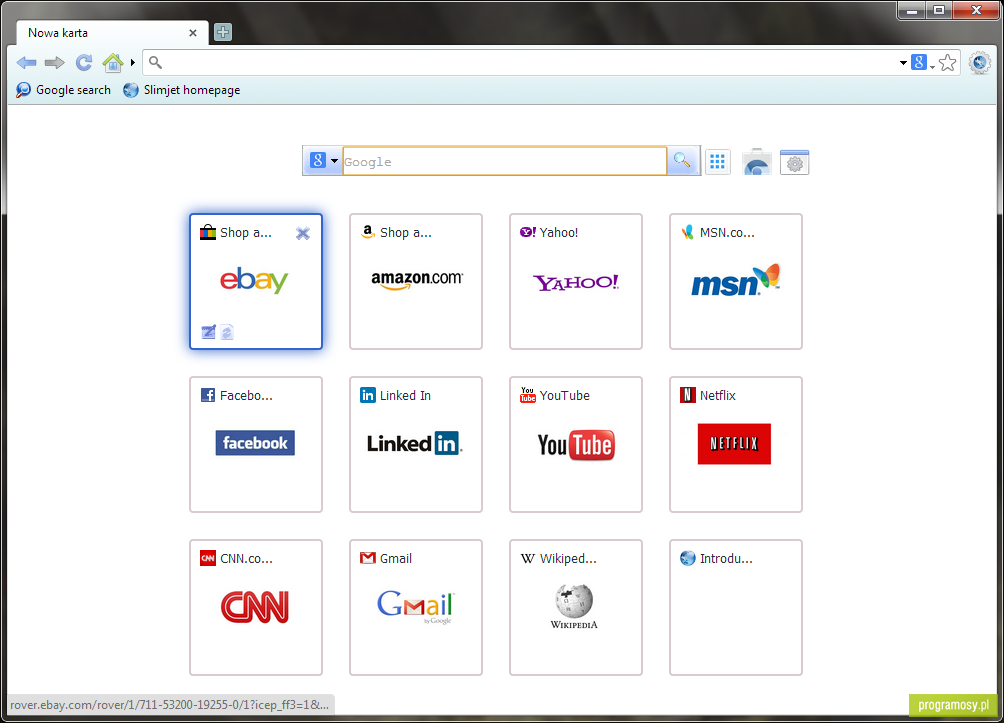Open the eBay speed dial tile
The height and width of the screenshot is (723, 1004).
click(x=255, y=281)
